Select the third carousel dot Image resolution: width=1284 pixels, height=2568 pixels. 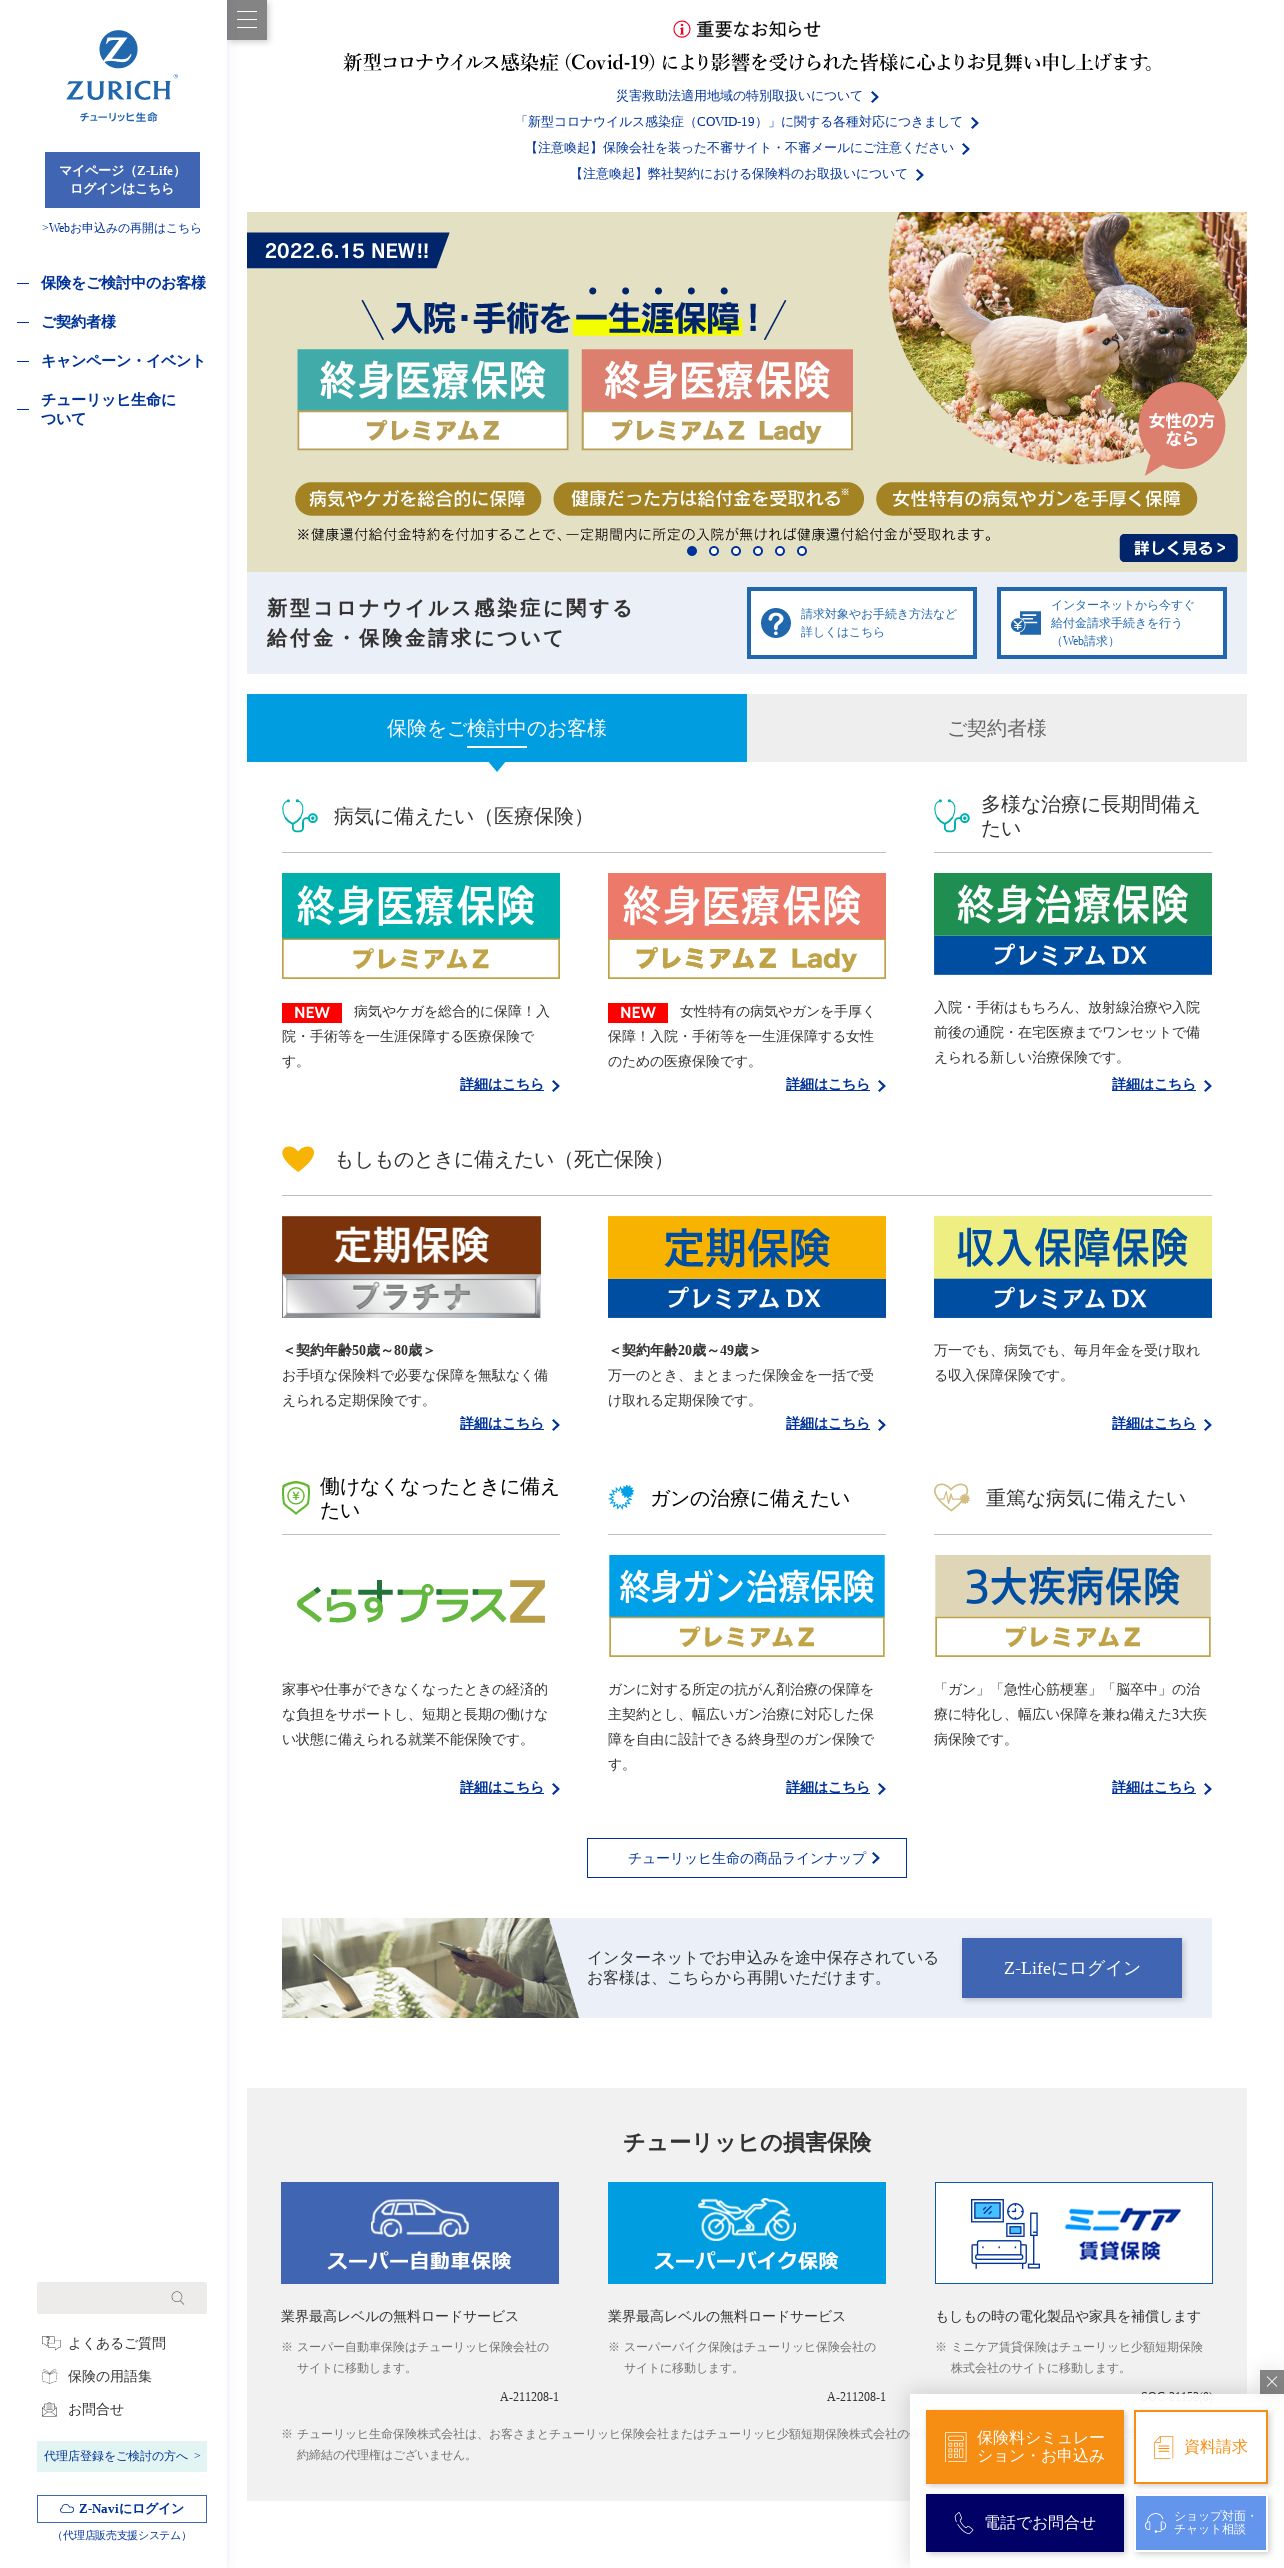pos(736,551)
